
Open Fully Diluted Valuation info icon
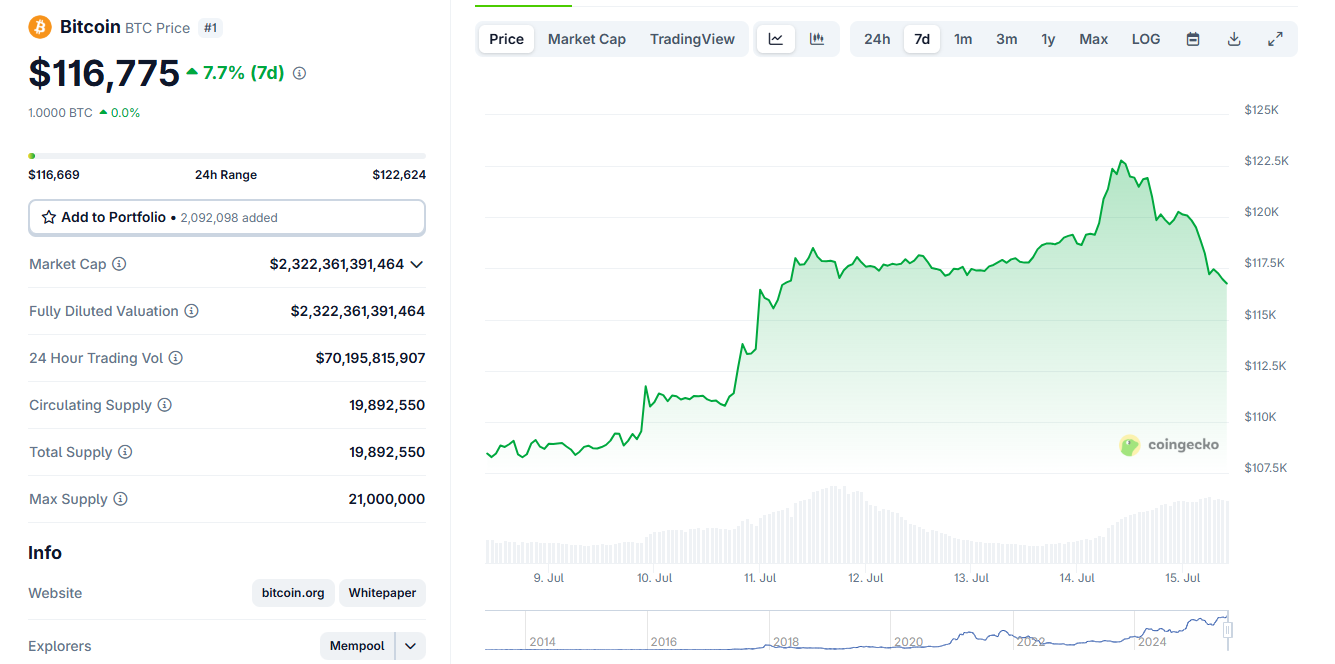[x=191, y=311]
